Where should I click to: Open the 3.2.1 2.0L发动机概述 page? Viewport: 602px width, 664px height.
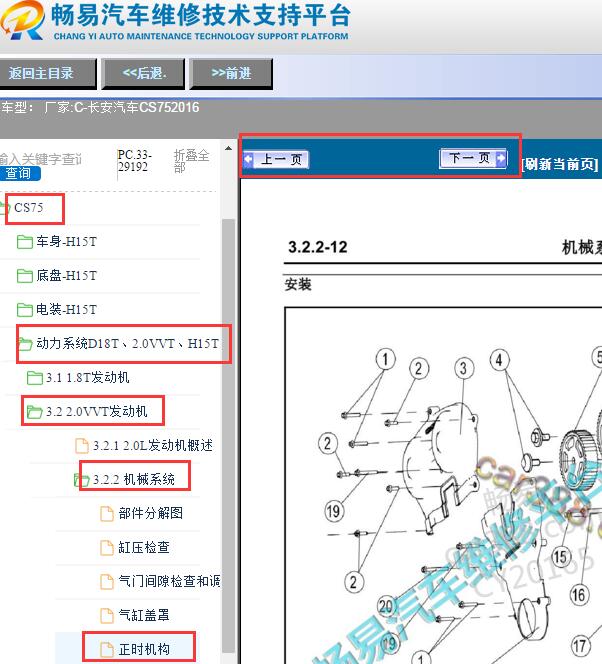coord(153,445)
